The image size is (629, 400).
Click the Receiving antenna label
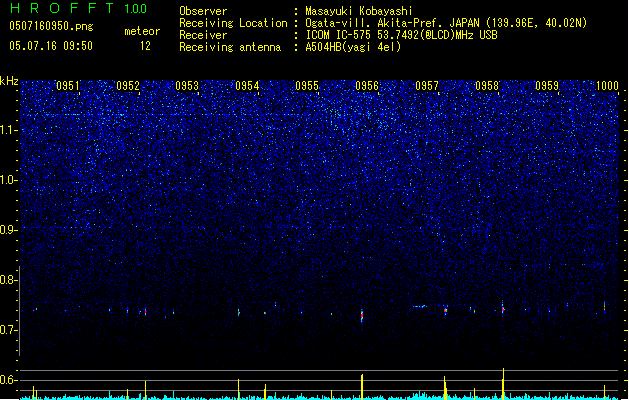(x=230, y=47)
